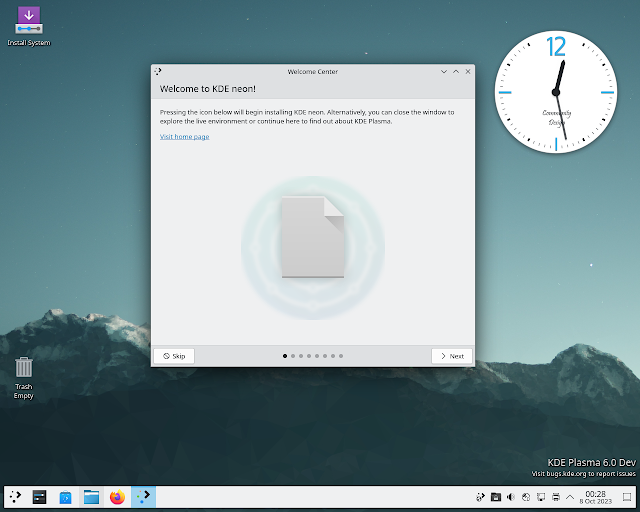The image size is (640, 512).
Task: Expand hidden system tray icons
Action: point(570,497)
